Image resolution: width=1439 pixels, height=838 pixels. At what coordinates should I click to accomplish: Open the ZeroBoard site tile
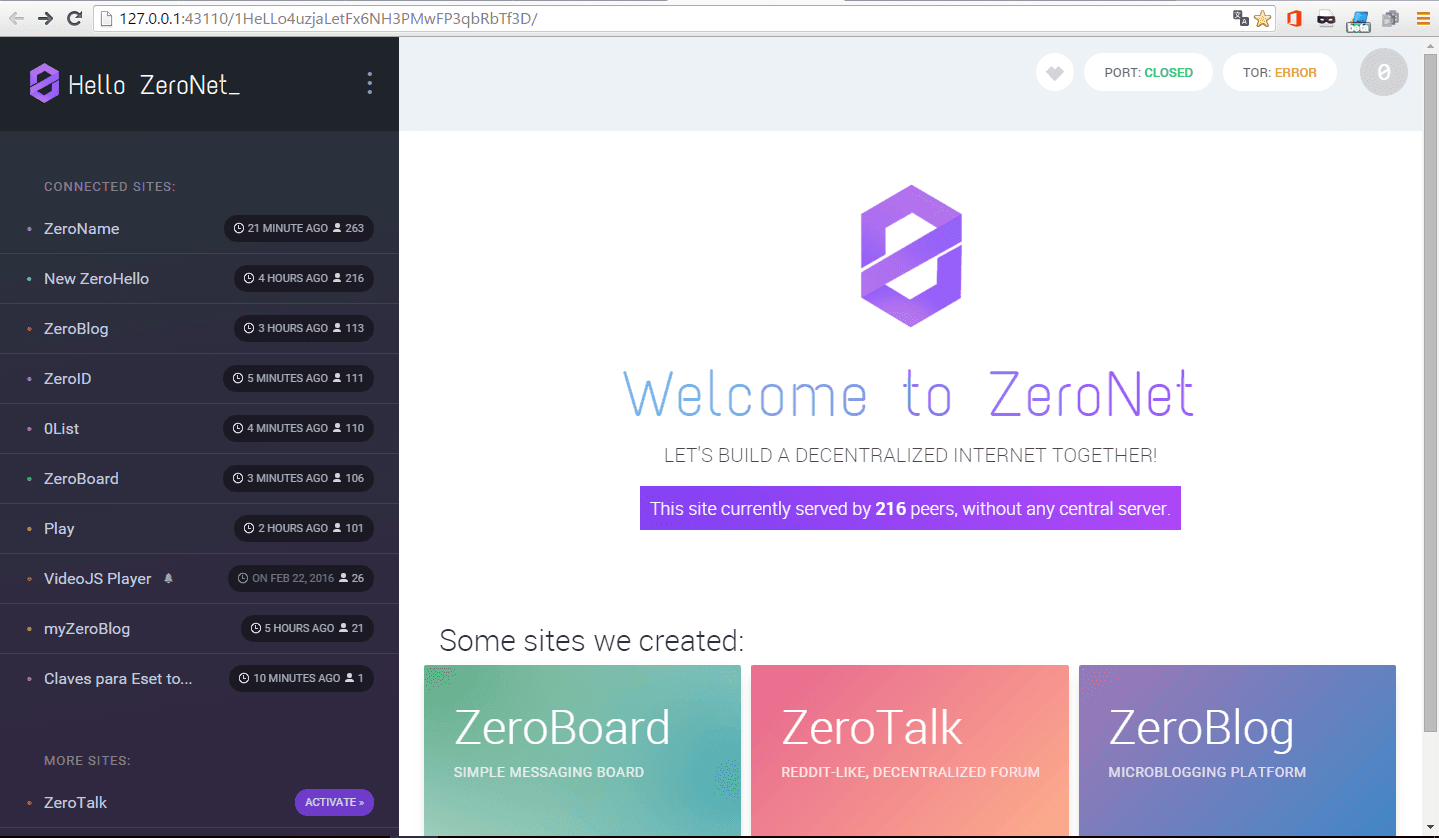click(582, 750)
